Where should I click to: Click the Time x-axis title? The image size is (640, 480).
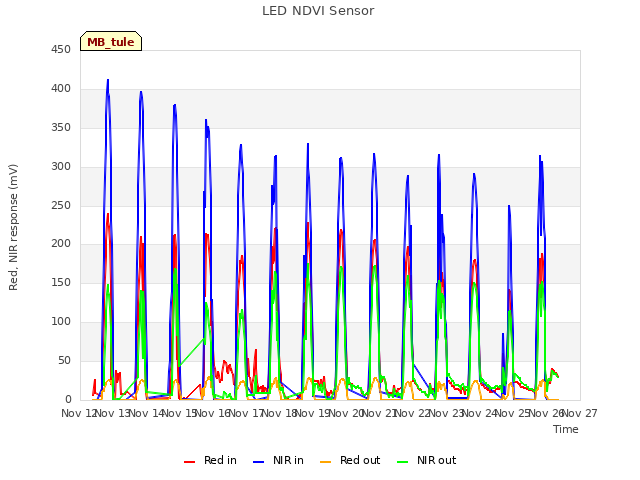click(566, 429)
